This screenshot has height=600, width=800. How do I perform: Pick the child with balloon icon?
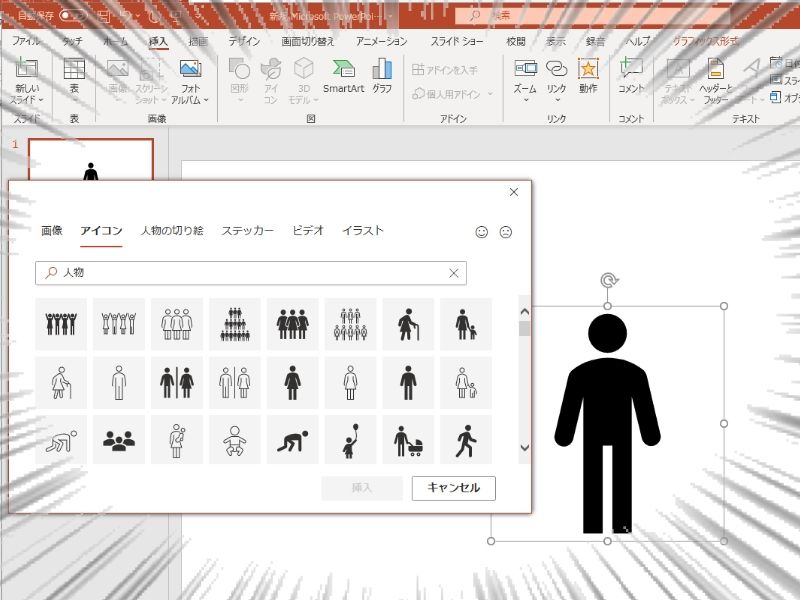[350, 440]
